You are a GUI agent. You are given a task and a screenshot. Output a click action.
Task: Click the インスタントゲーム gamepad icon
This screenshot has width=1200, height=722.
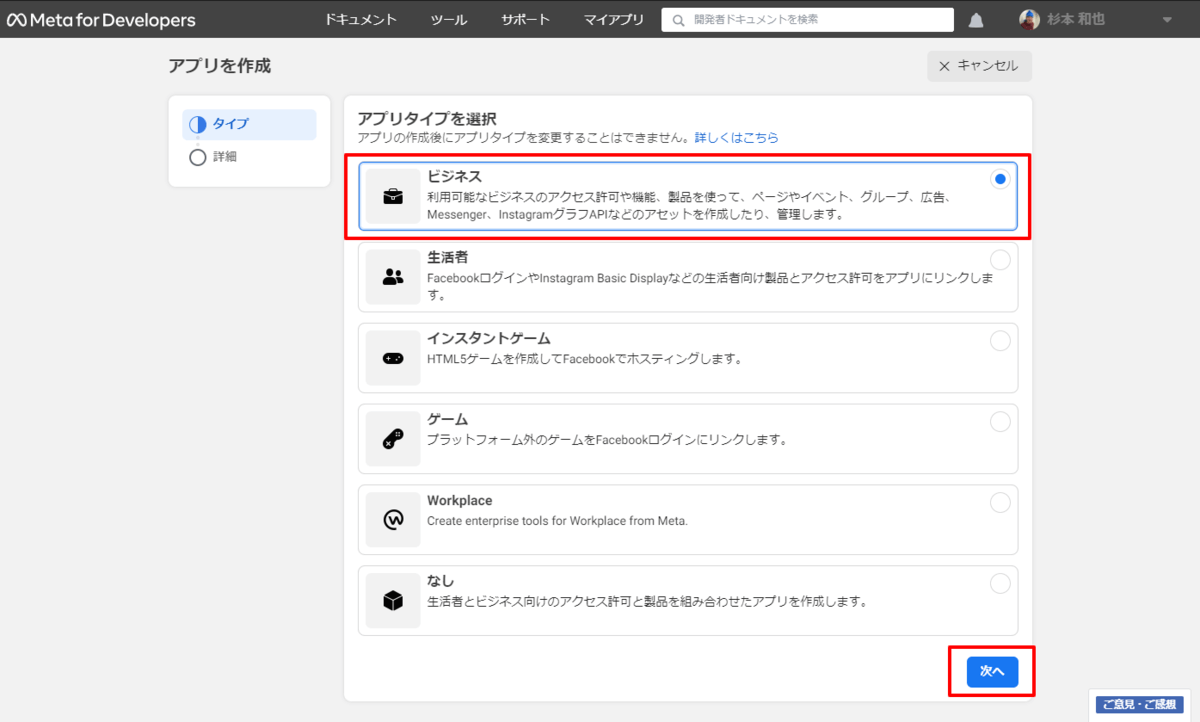[x=393, y=358]
